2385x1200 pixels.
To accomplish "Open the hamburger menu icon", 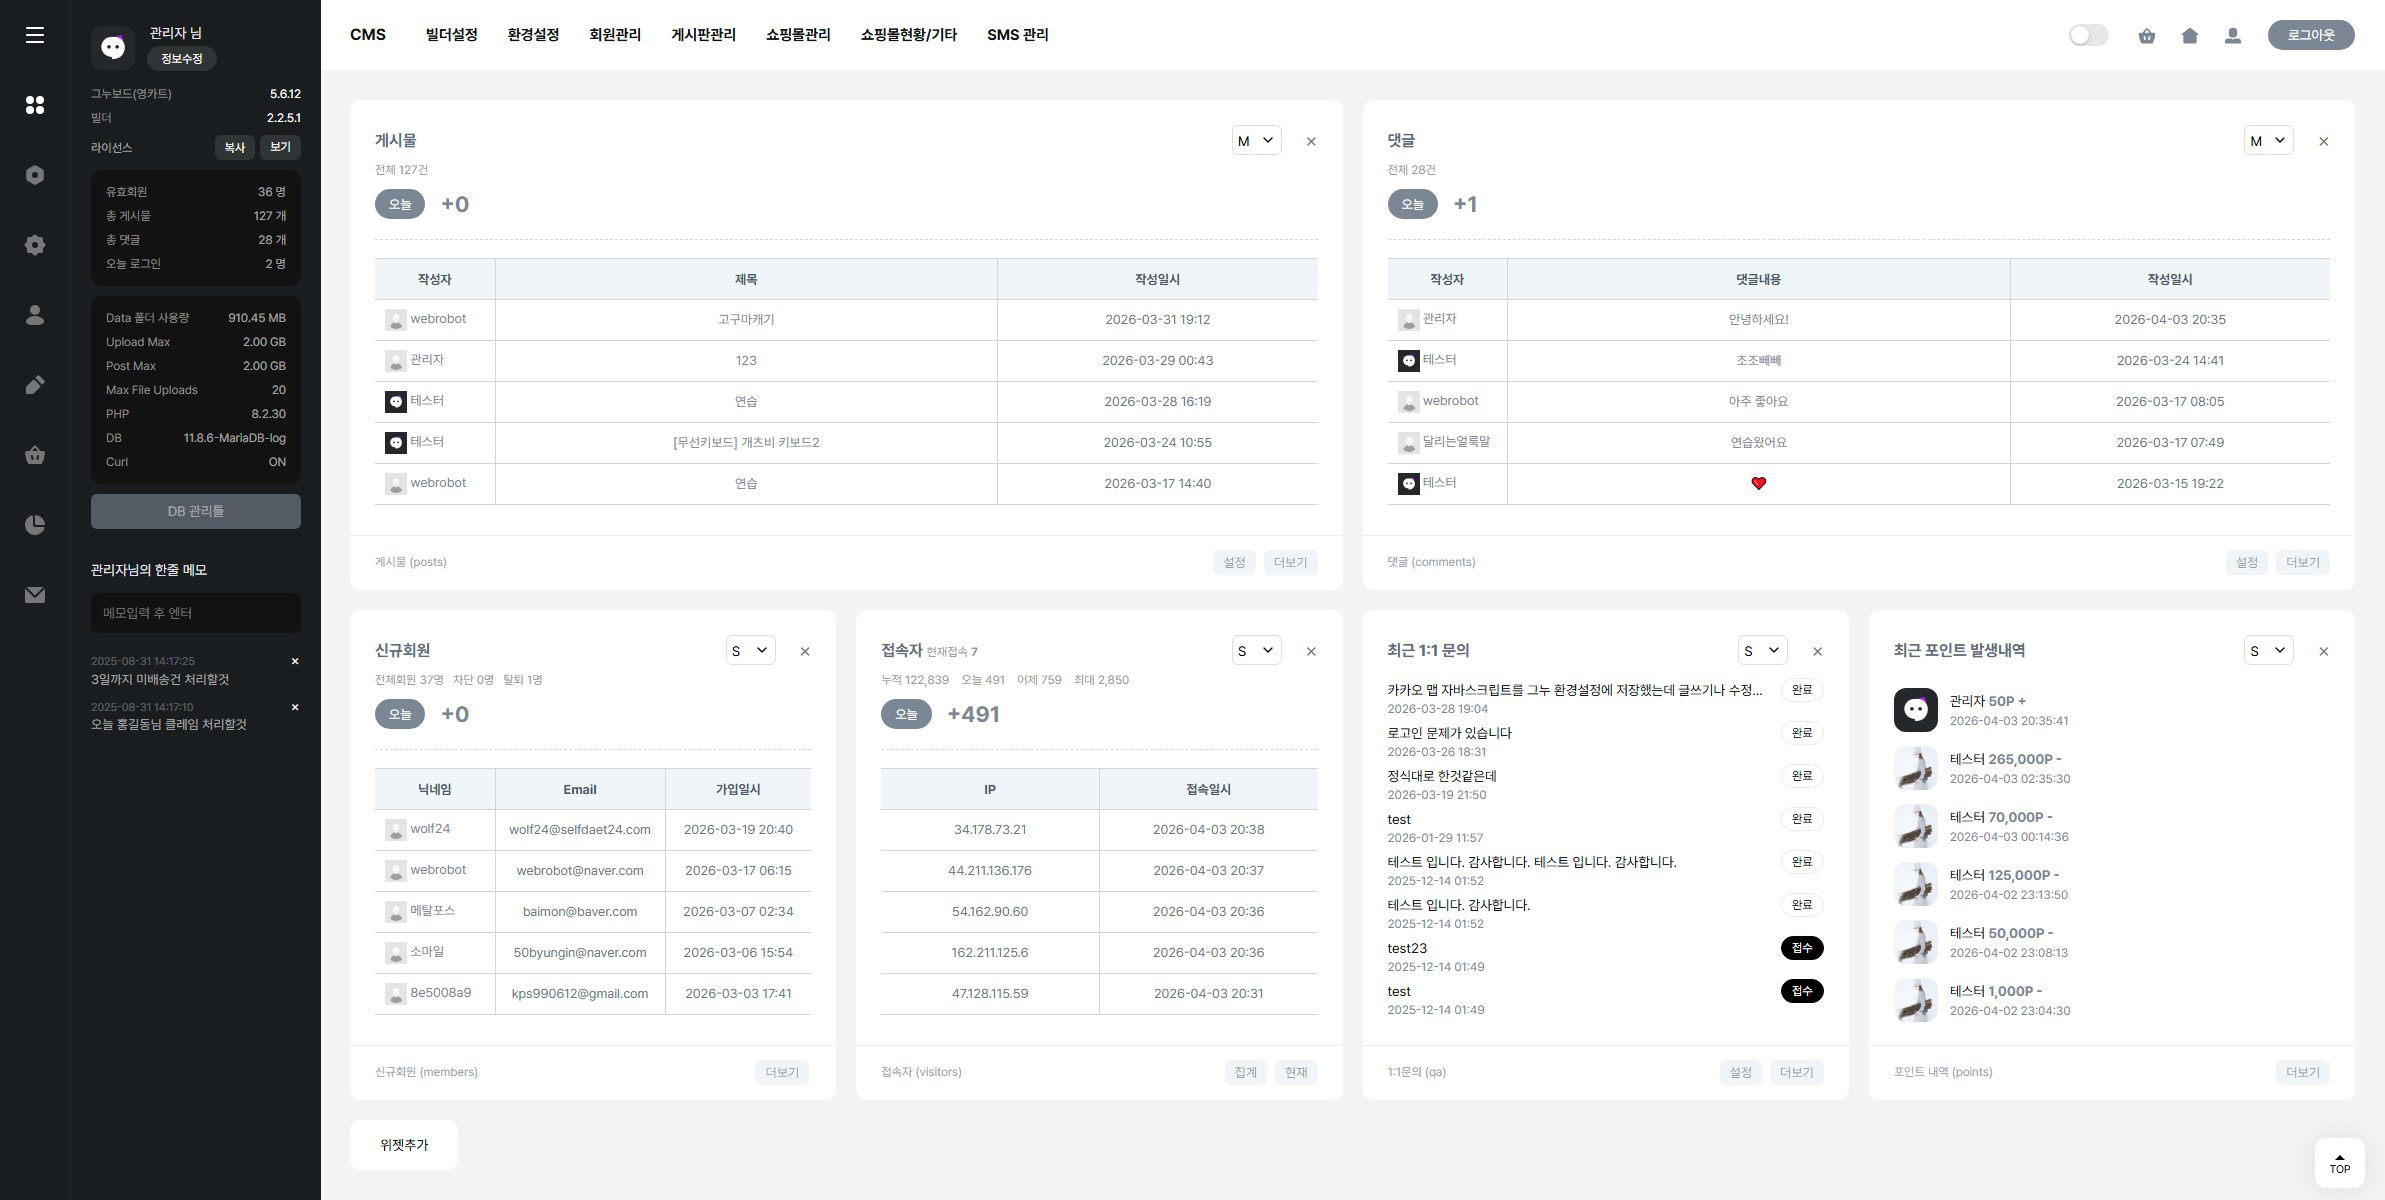I will click(35, 35).
